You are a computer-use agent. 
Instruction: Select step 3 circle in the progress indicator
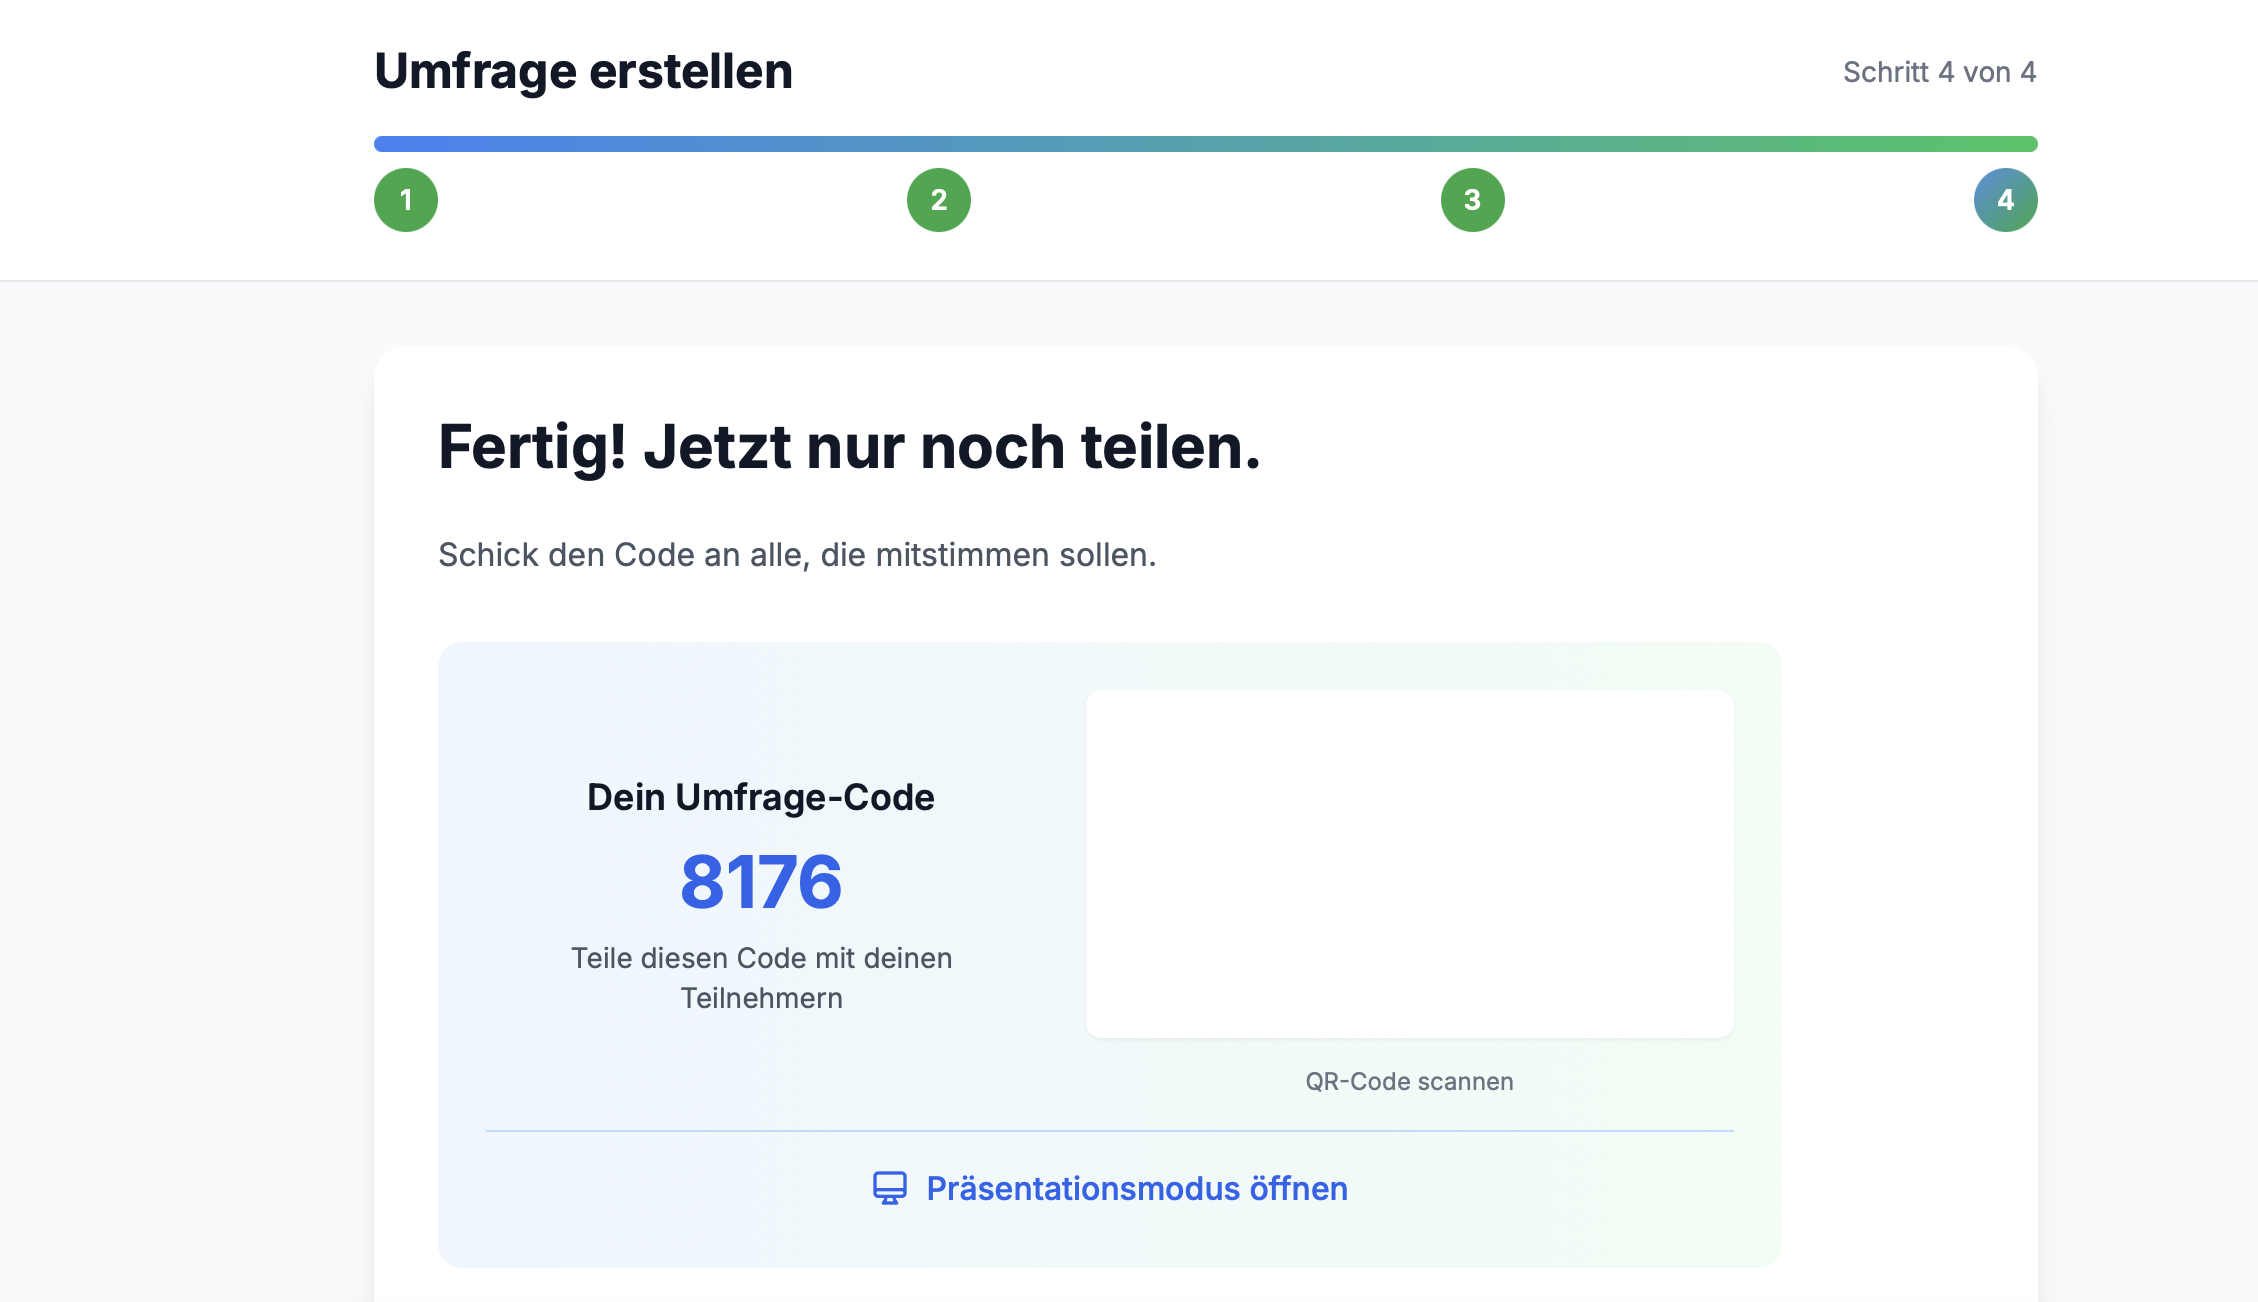1472,200
